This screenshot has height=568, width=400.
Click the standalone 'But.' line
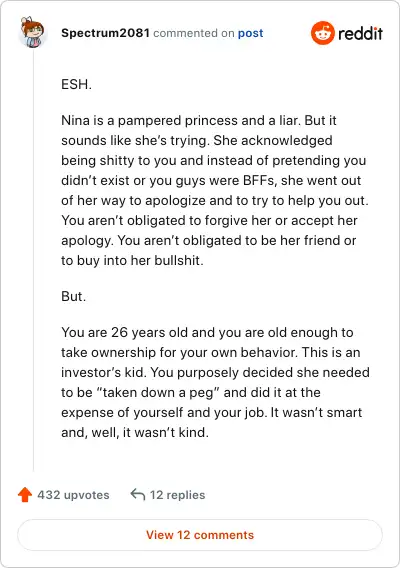tap(74, 296)
